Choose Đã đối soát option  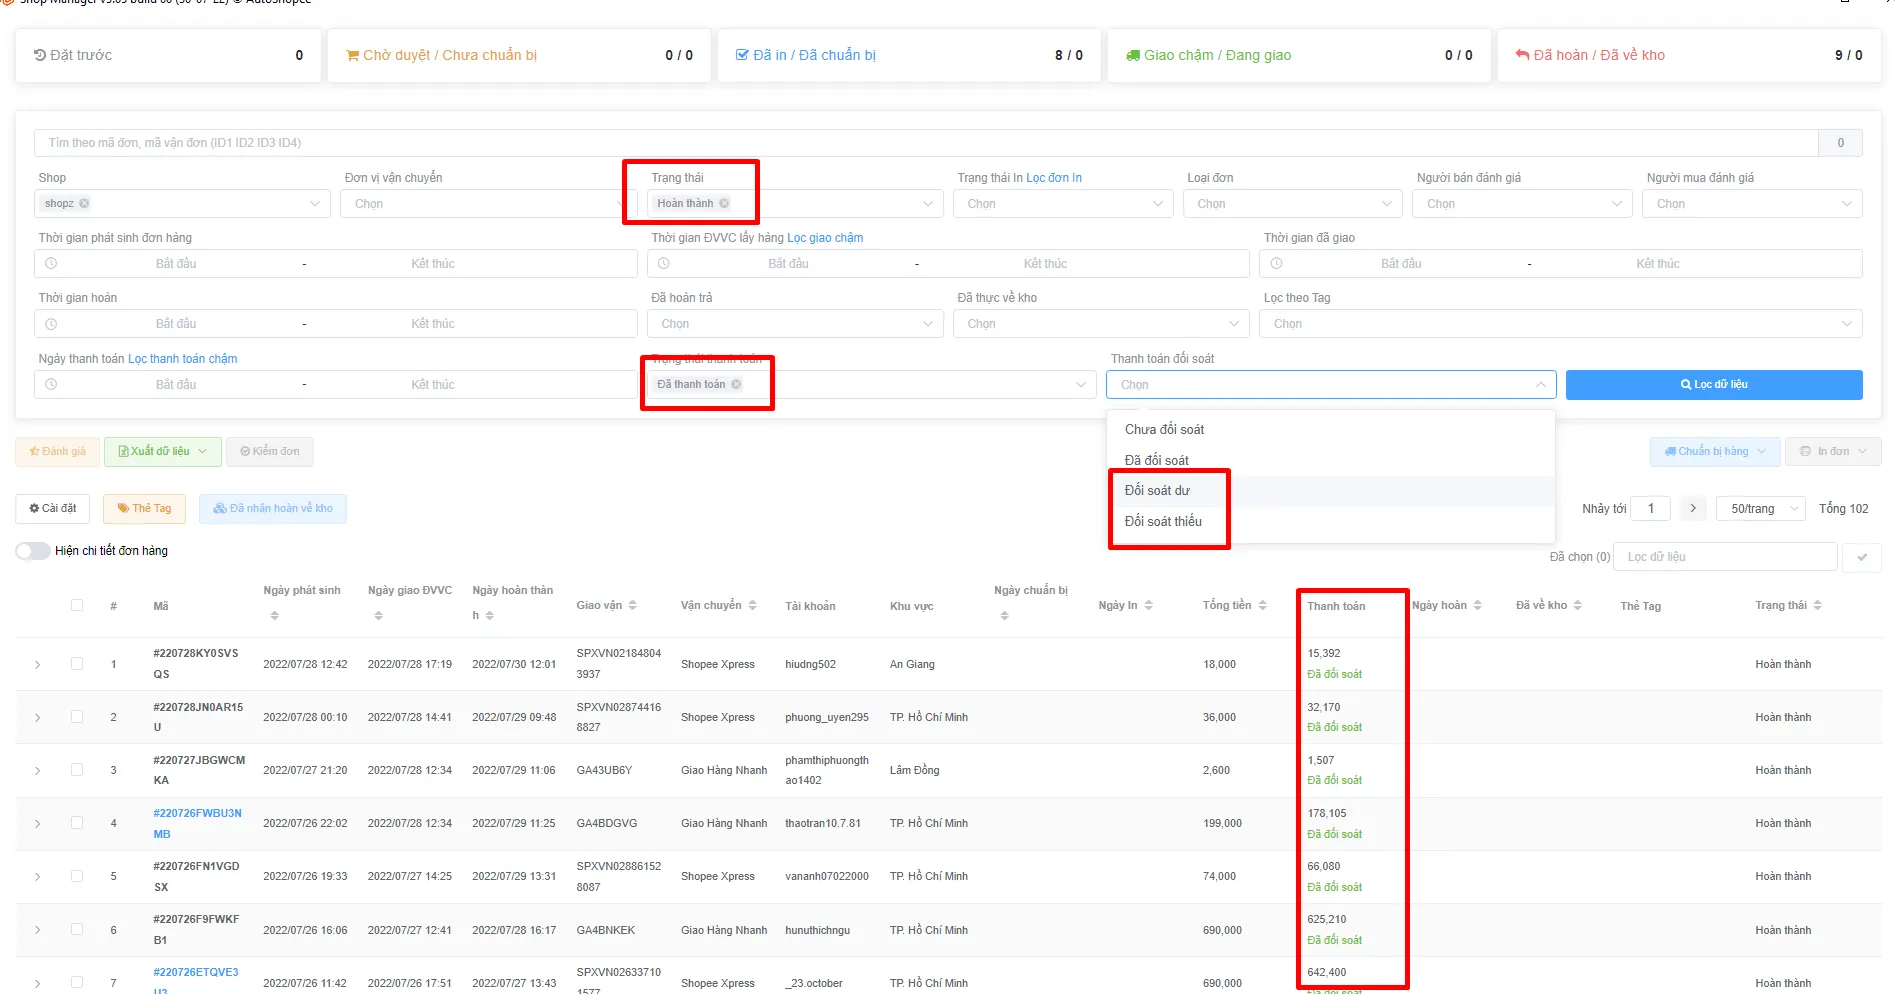1330,460
